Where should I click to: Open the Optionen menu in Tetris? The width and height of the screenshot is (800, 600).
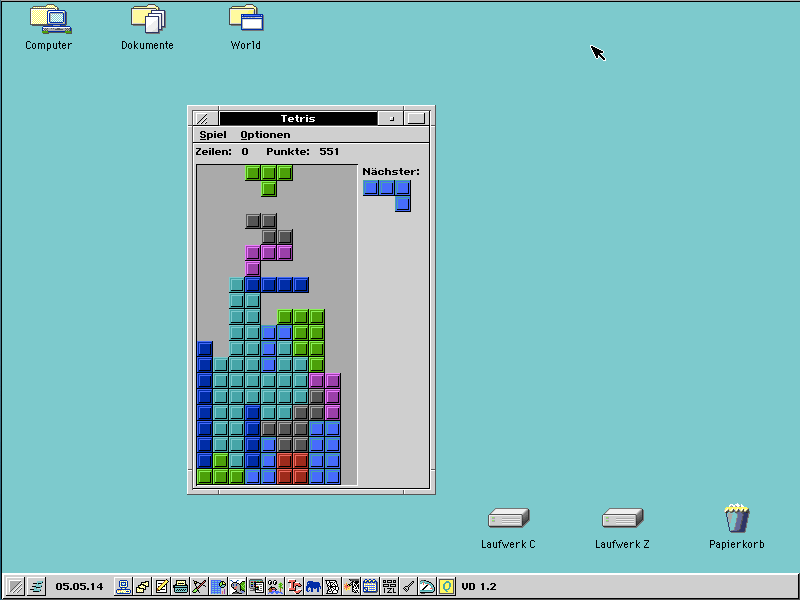pos(264,134)
